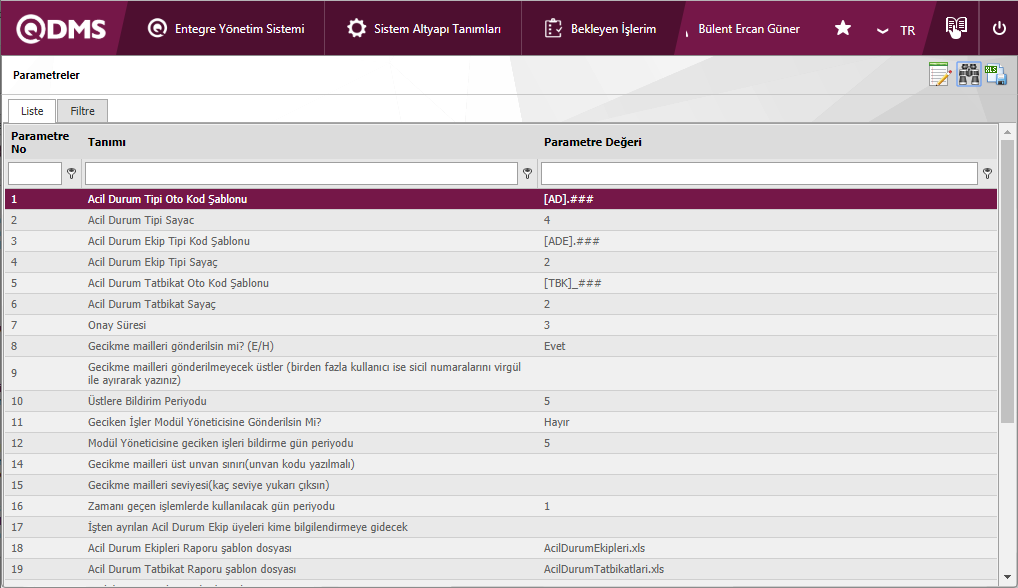The image size is (1018, 588).
Task: Click the QDMS logo
Action: (x=61, y=29)
